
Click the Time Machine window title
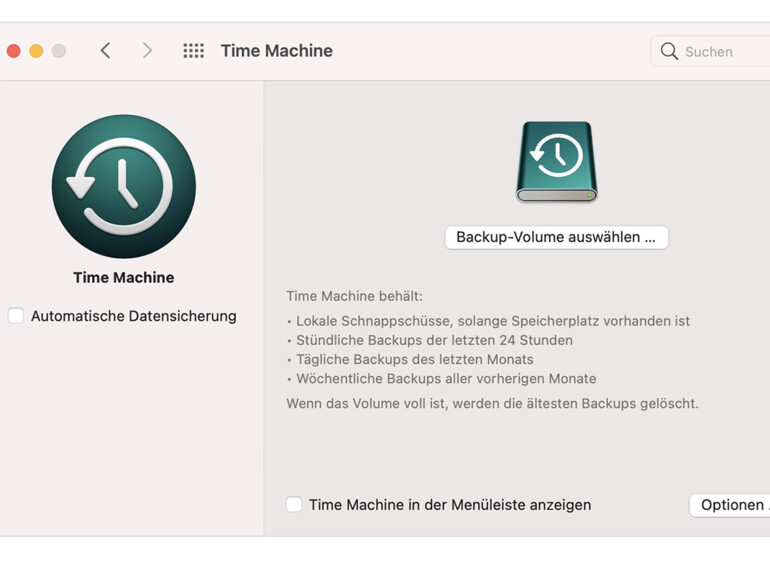(x=276, y=51)
